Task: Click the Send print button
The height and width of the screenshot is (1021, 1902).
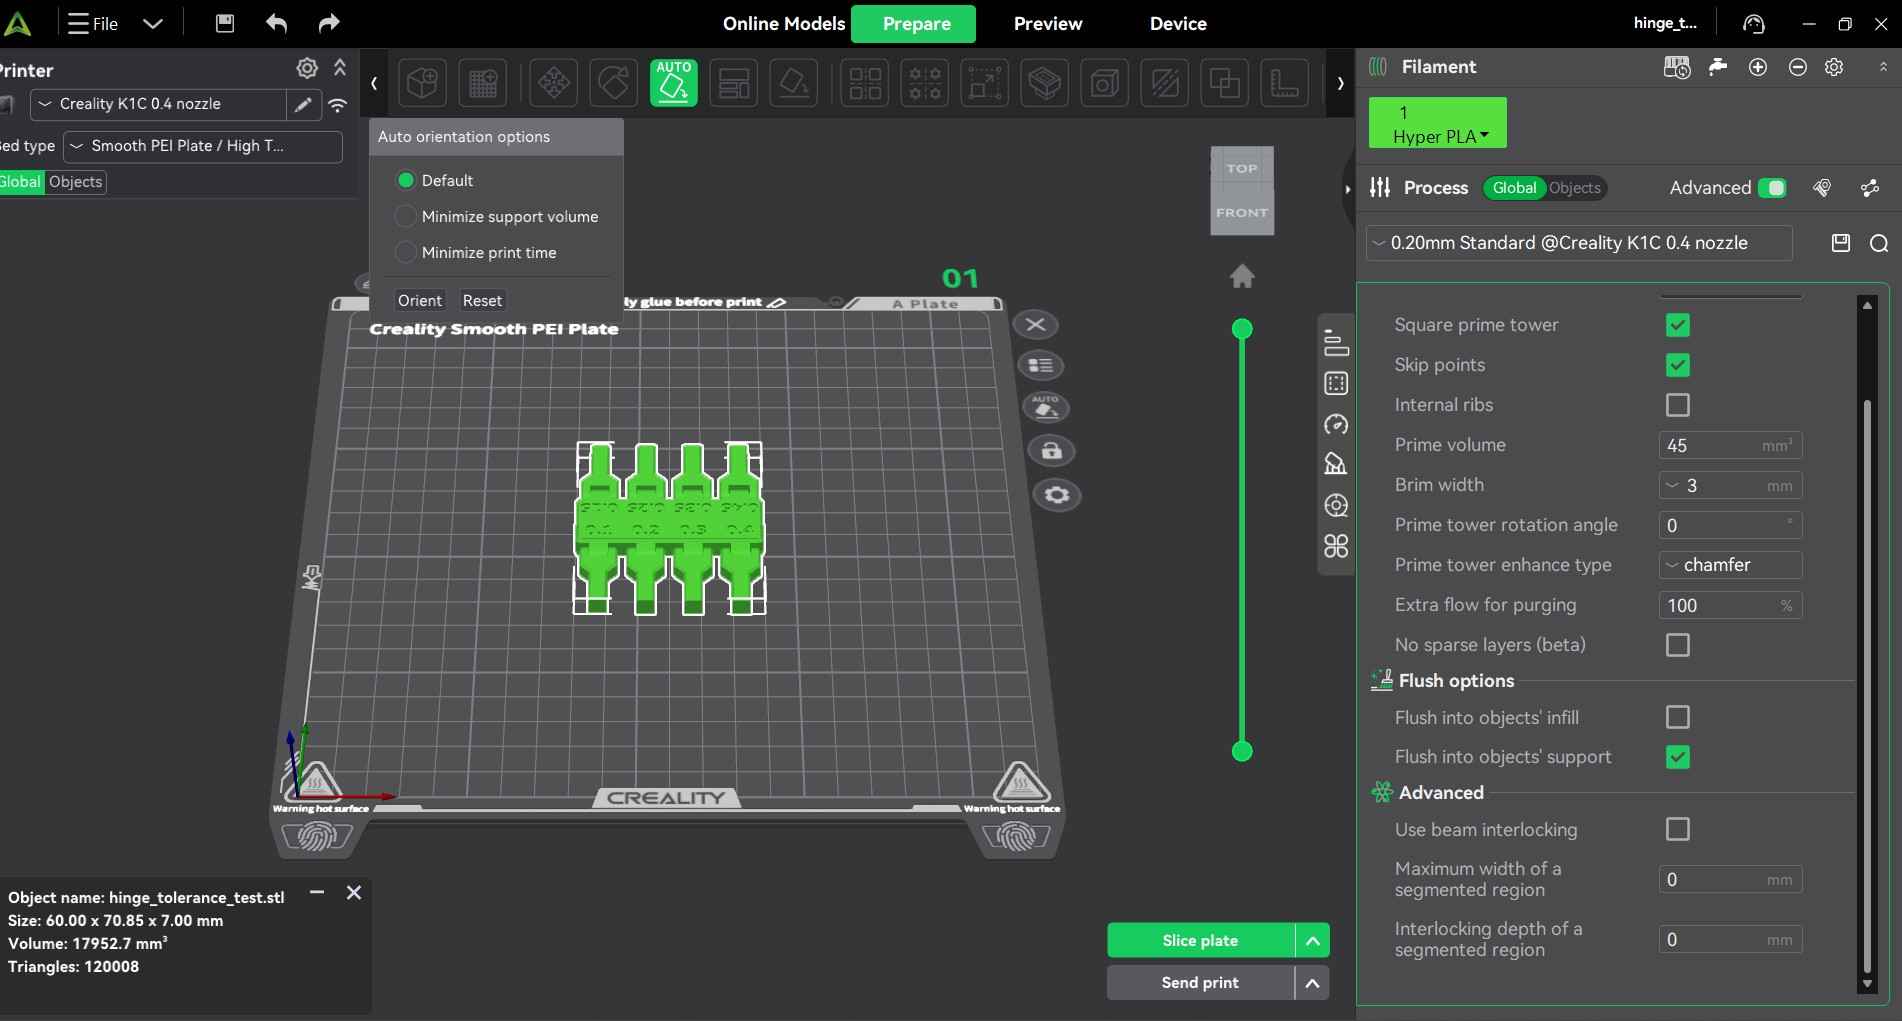Action: pos(1198,982)
